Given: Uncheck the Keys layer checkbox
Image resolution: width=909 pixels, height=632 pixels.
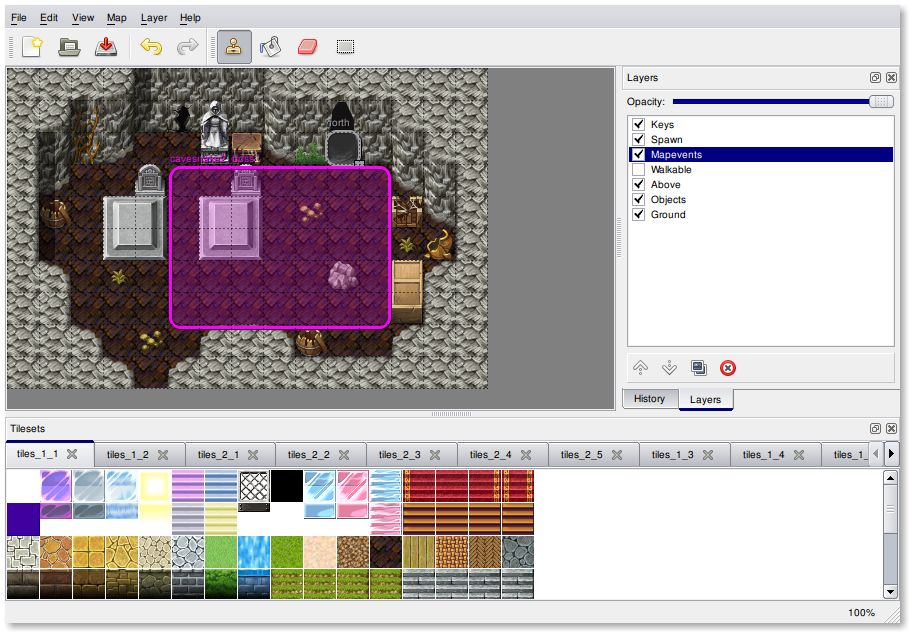Looking at the screenshot, I should (638, 125).
